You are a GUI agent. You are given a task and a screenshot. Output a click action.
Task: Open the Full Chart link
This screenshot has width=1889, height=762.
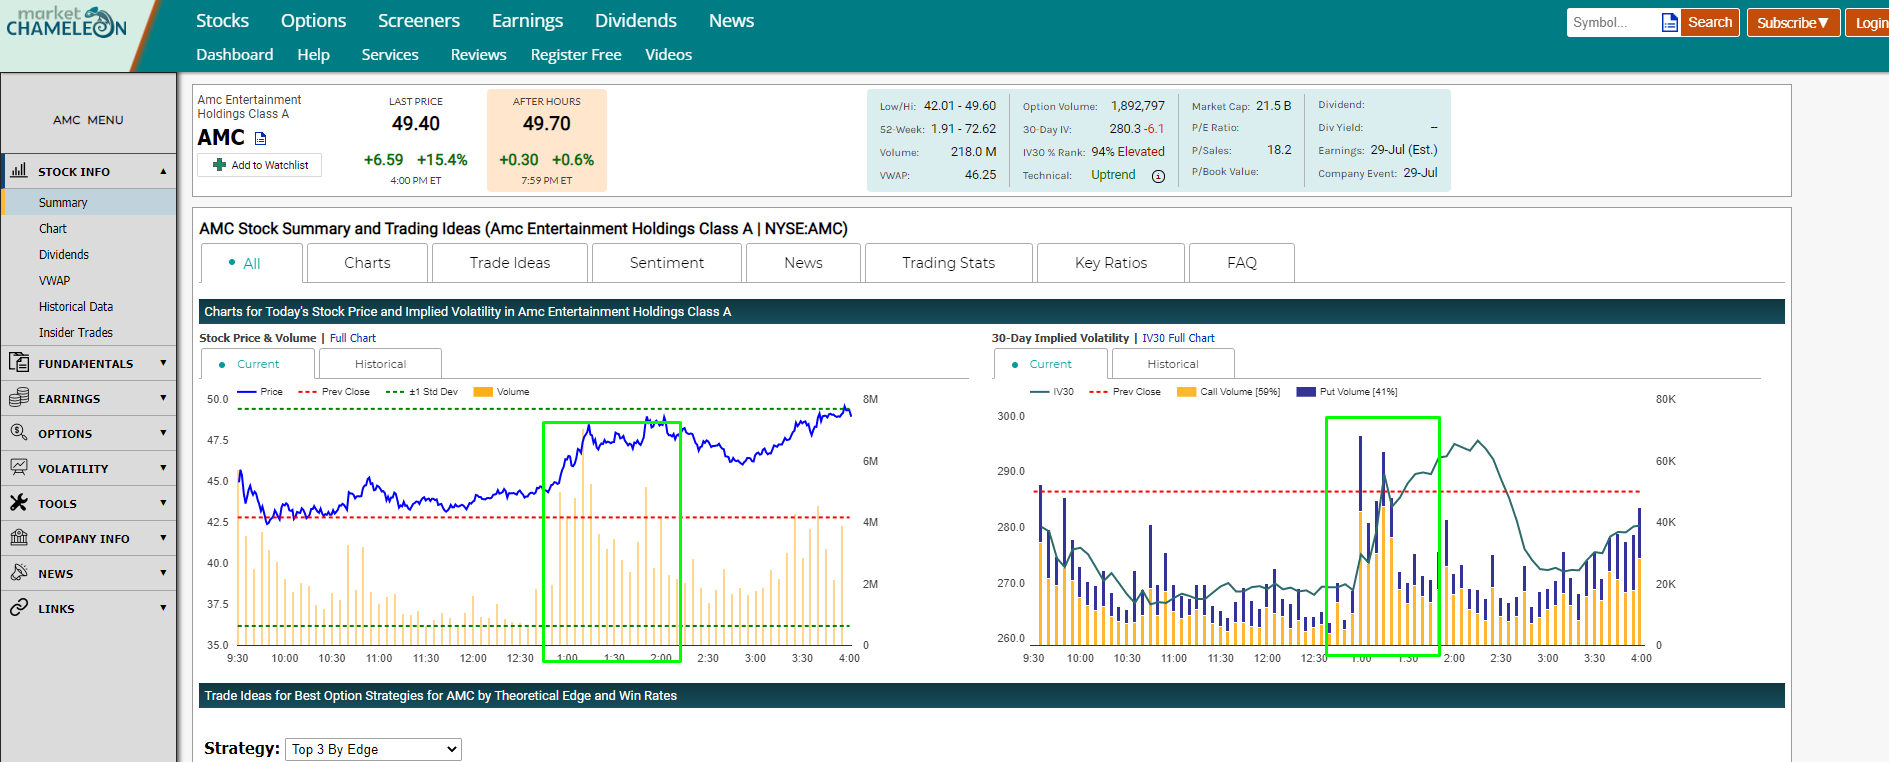pos(353,338)
